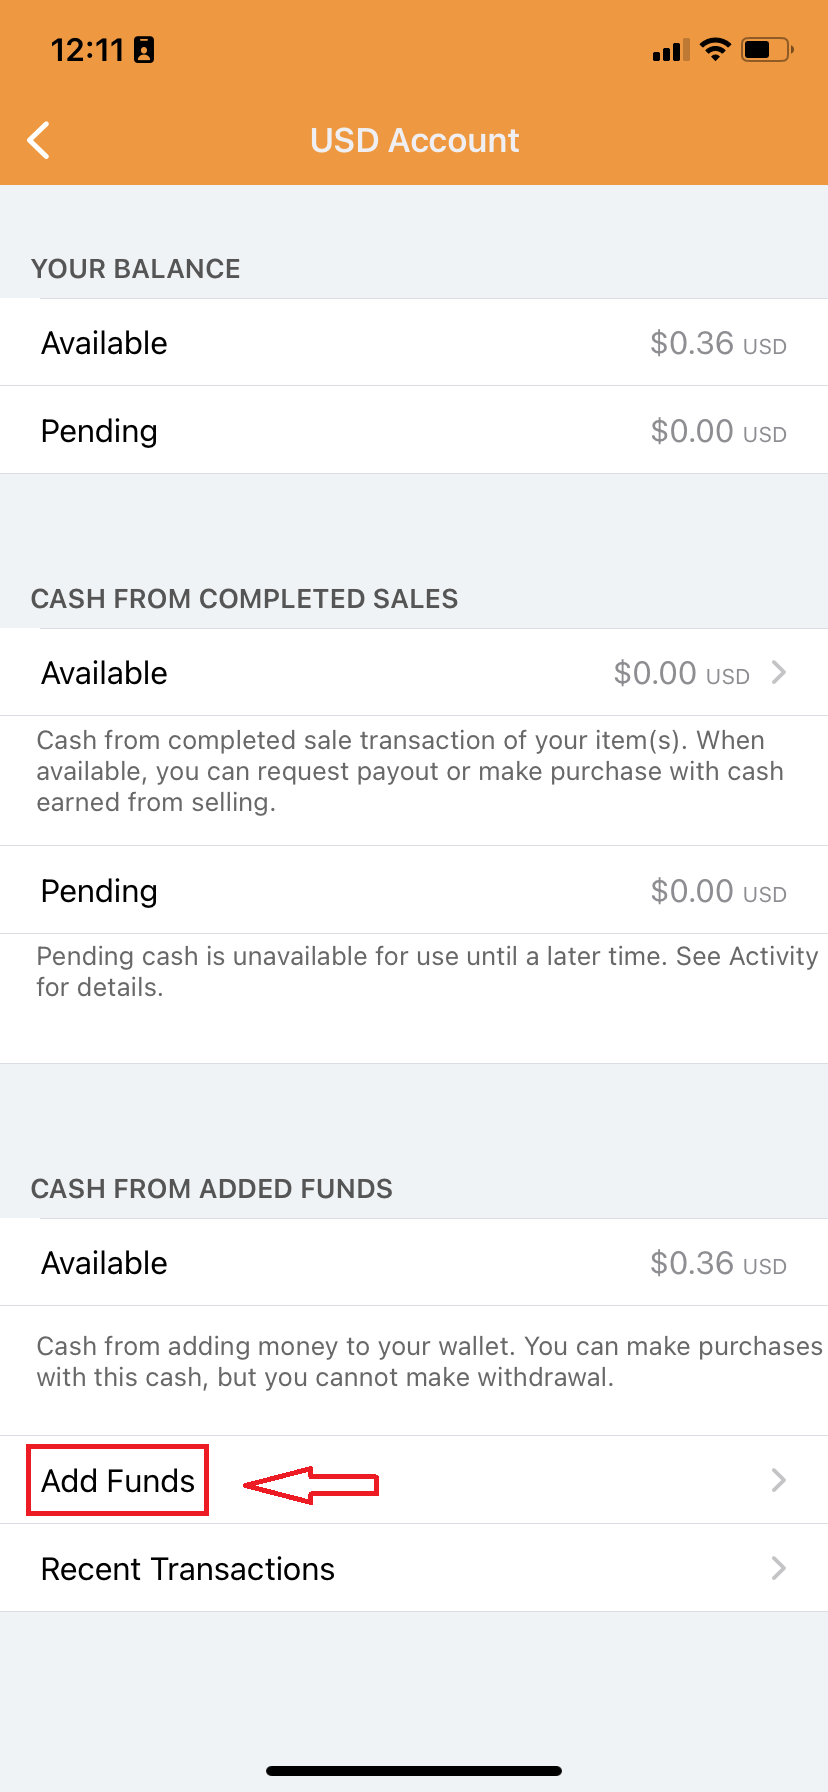Tap the Wi-Fi status icon
The height and width of the screenshot is (1792, 828).
coord(715,49)
